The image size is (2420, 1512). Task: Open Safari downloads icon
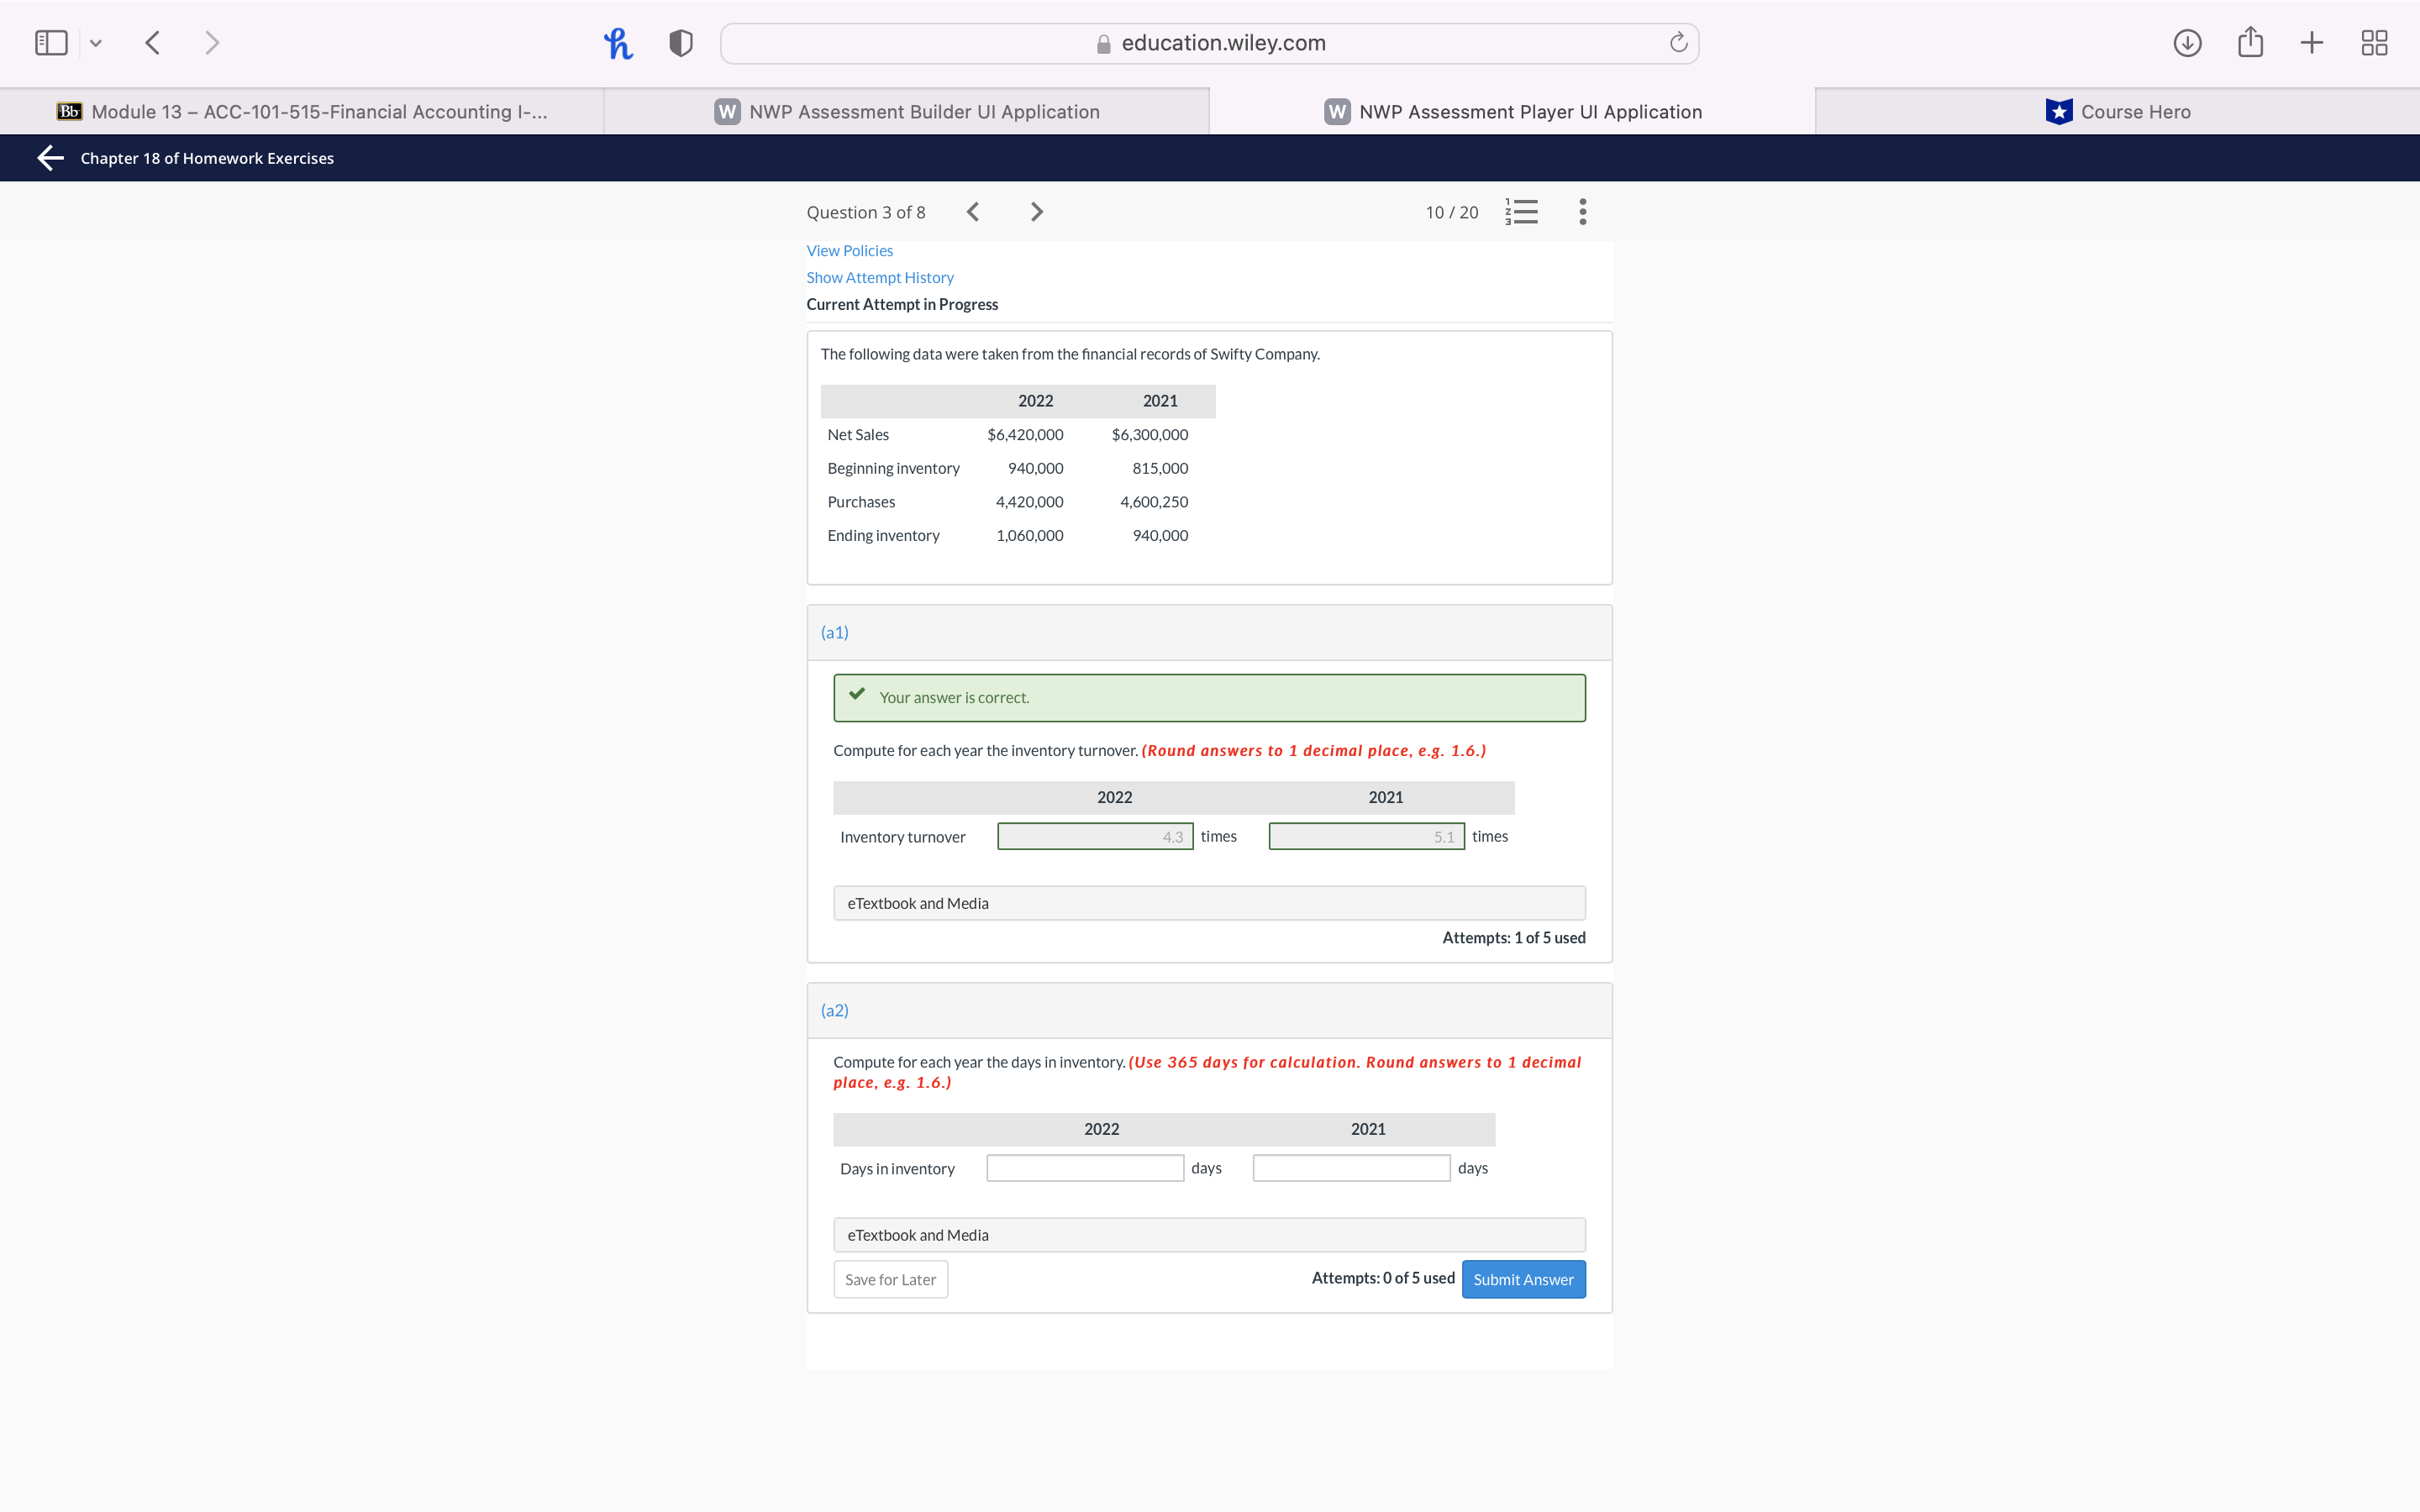pos(2187,43)
